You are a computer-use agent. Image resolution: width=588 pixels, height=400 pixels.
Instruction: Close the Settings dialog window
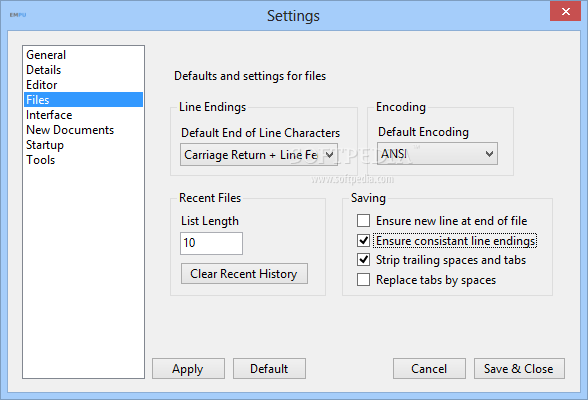point(565,11)
